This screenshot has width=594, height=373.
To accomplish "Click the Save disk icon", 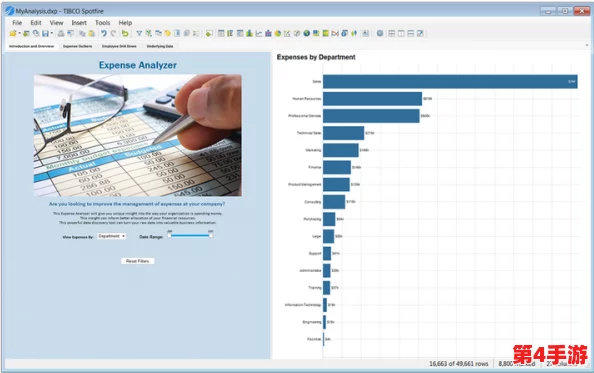I will coord(45,33).
